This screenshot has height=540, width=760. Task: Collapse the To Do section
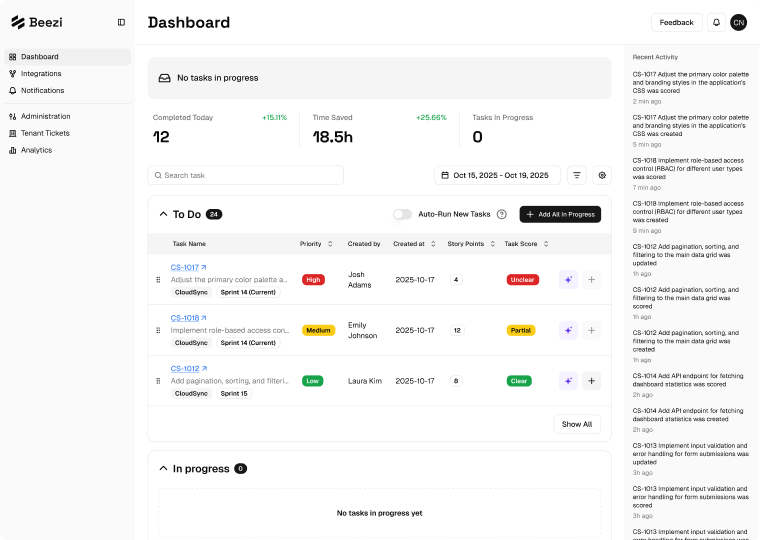click(x=163, y=214)
